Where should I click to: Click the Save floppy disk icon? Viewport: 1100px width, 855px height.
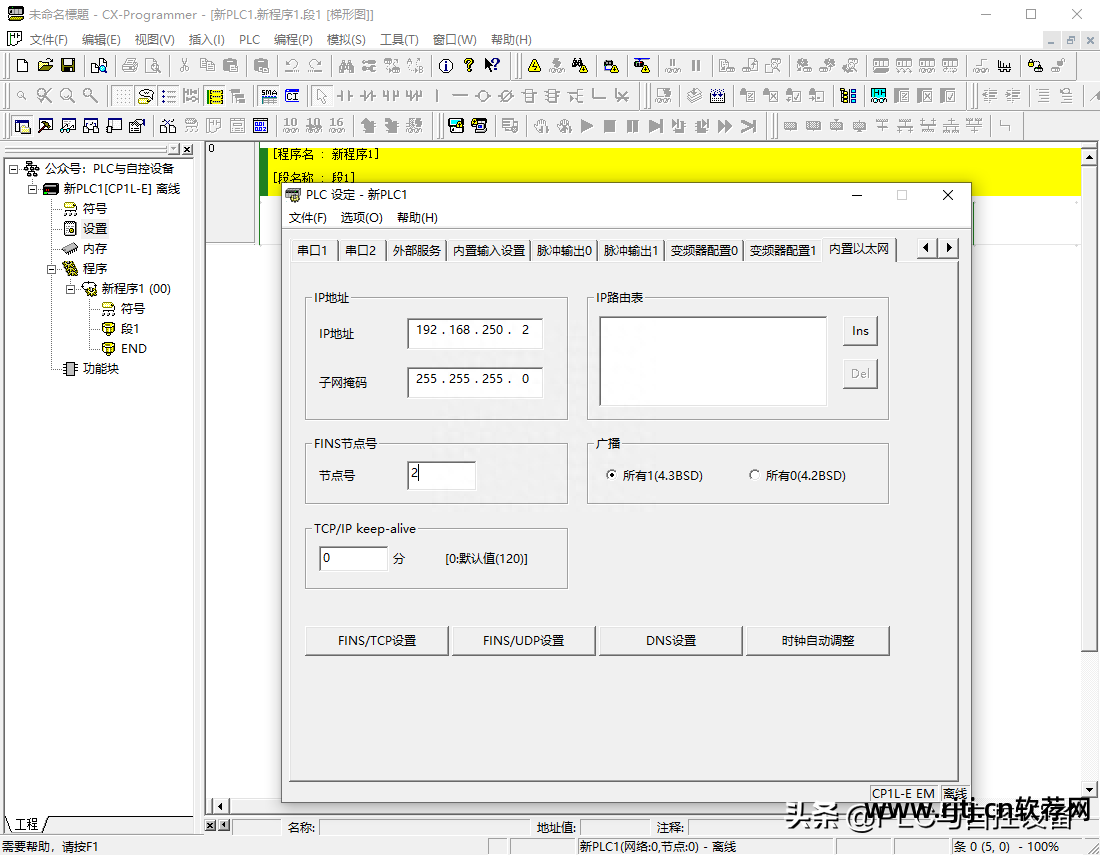click(x=68, y=66)
